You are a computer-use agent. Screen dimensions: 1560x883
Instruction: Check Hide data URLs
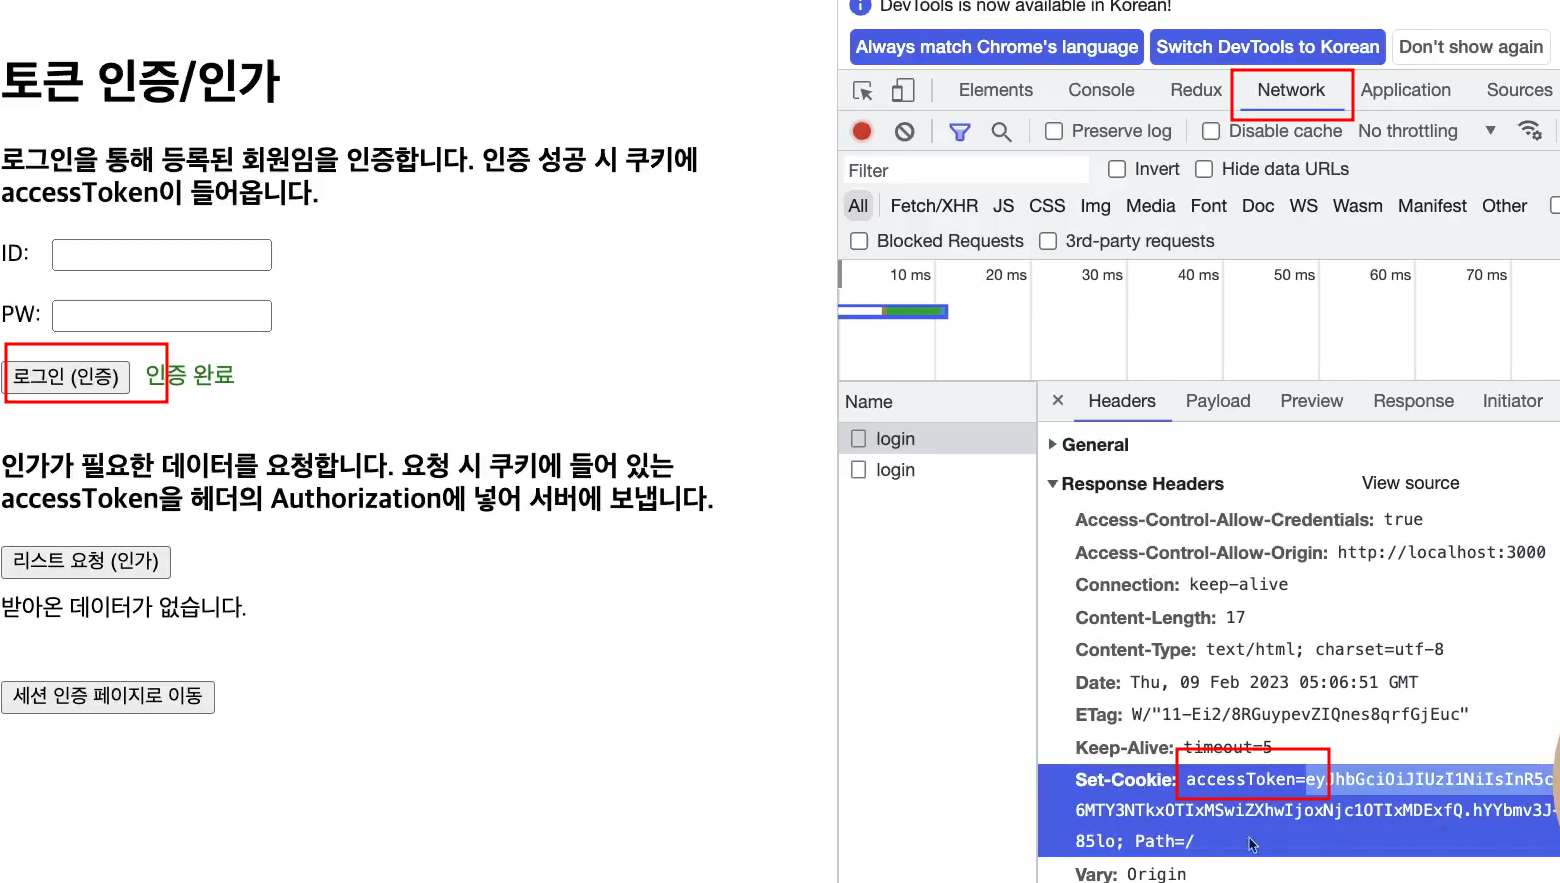click(1204, 169)
